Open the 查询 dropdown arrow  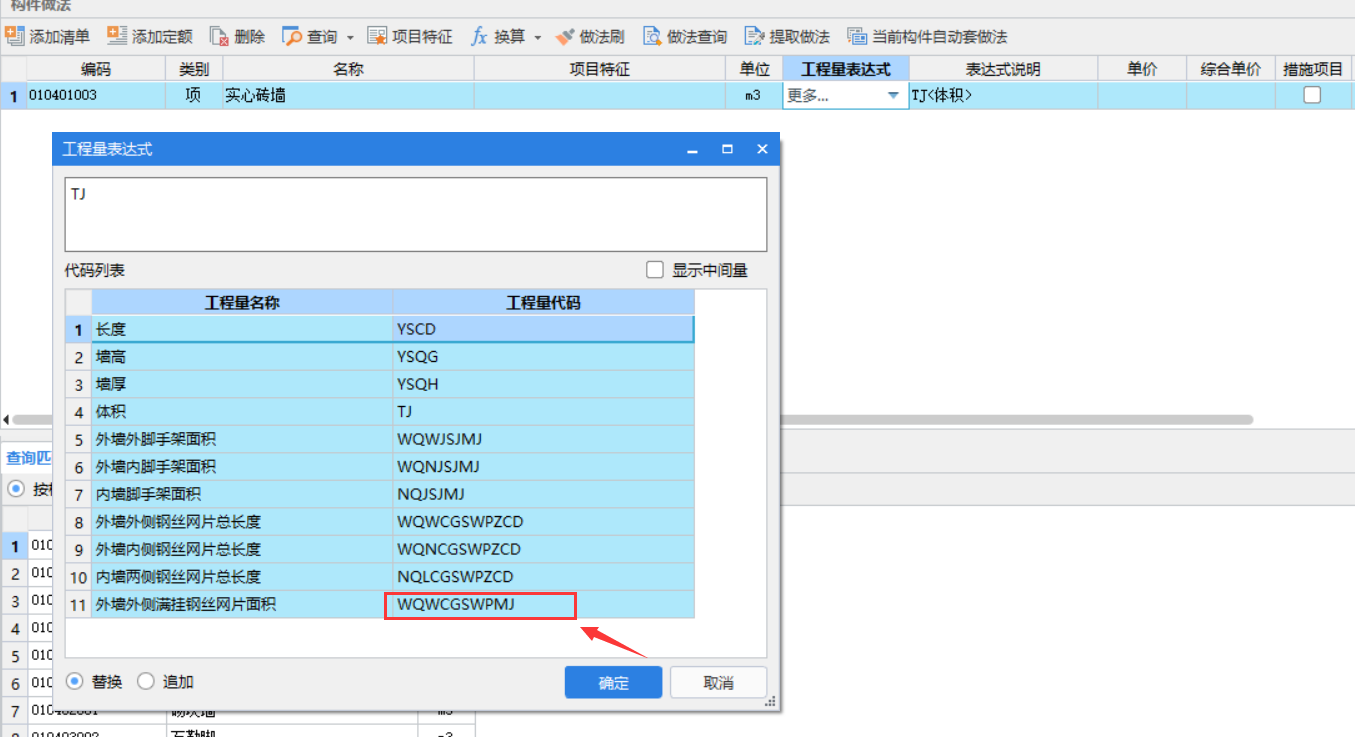tap(350, 38)
